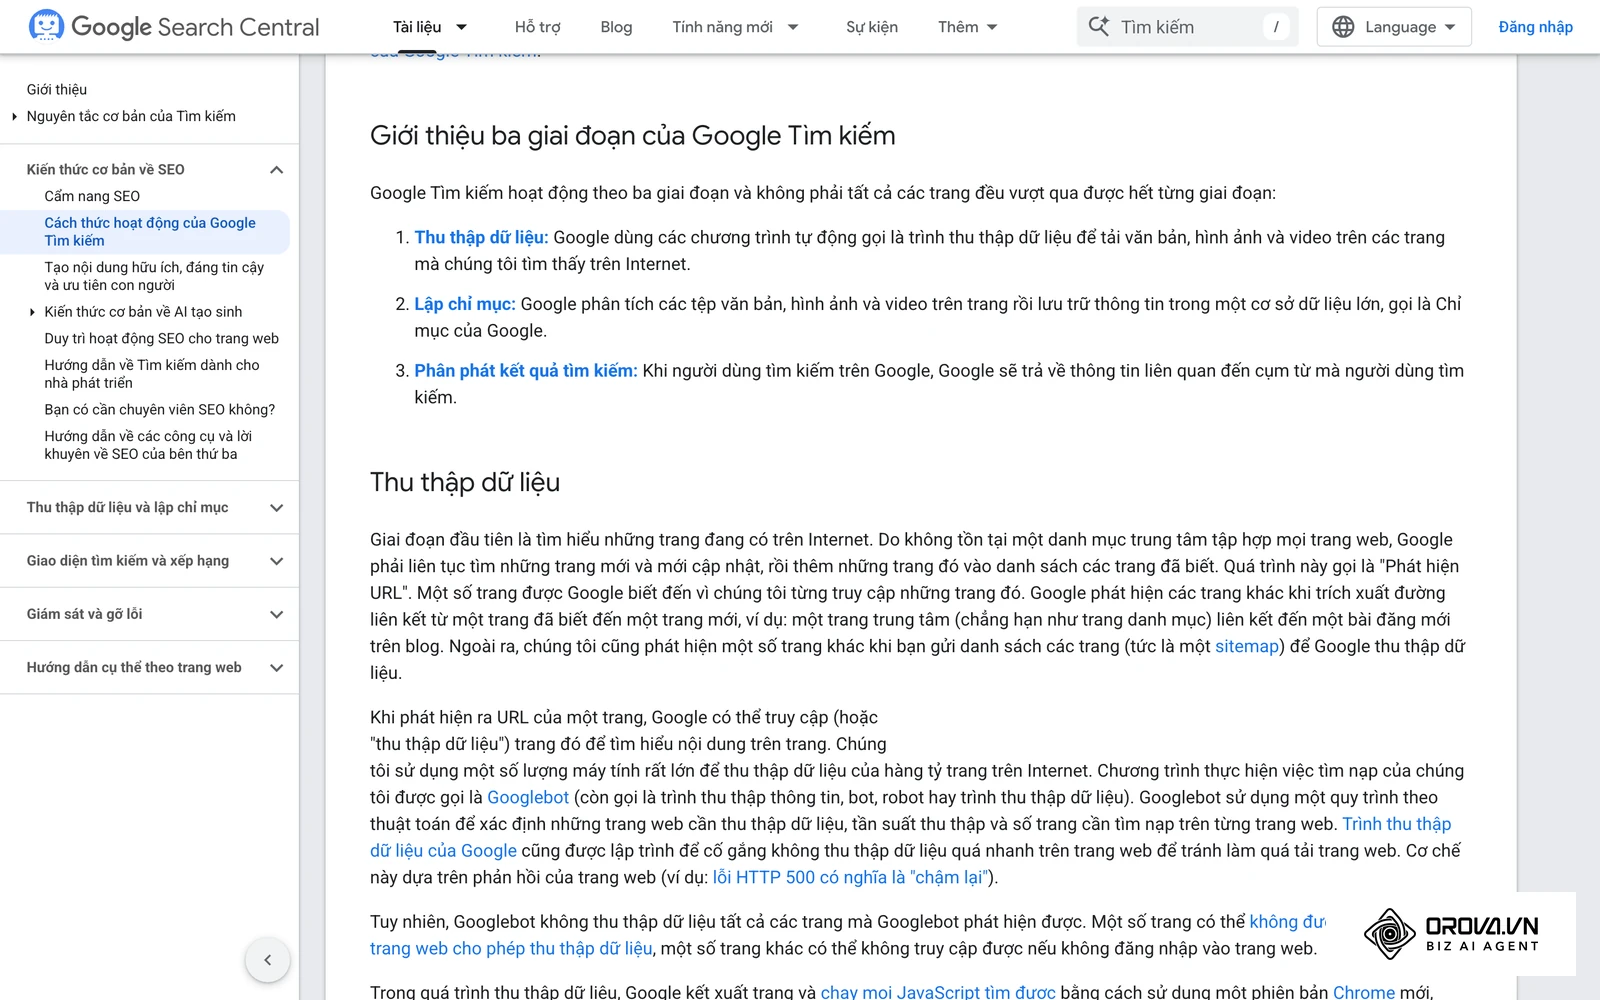
Task: Open the sitemap link
Action: (x=1247, y=646)
